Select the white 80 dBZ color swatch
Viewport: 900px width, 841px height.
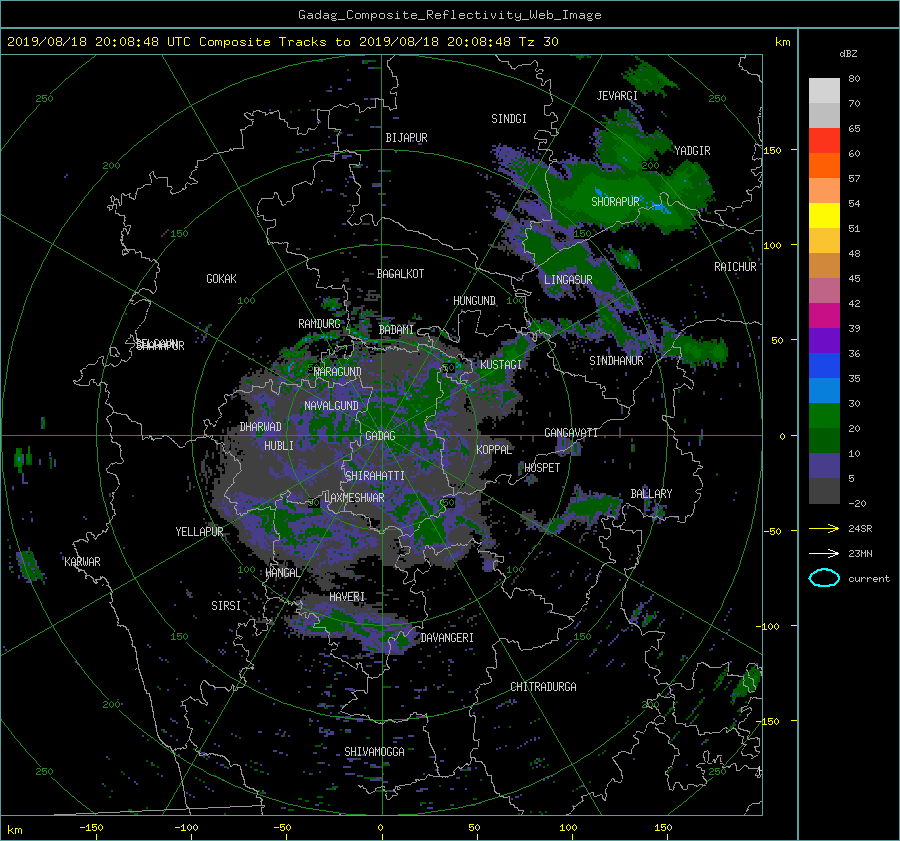[824, 90]
